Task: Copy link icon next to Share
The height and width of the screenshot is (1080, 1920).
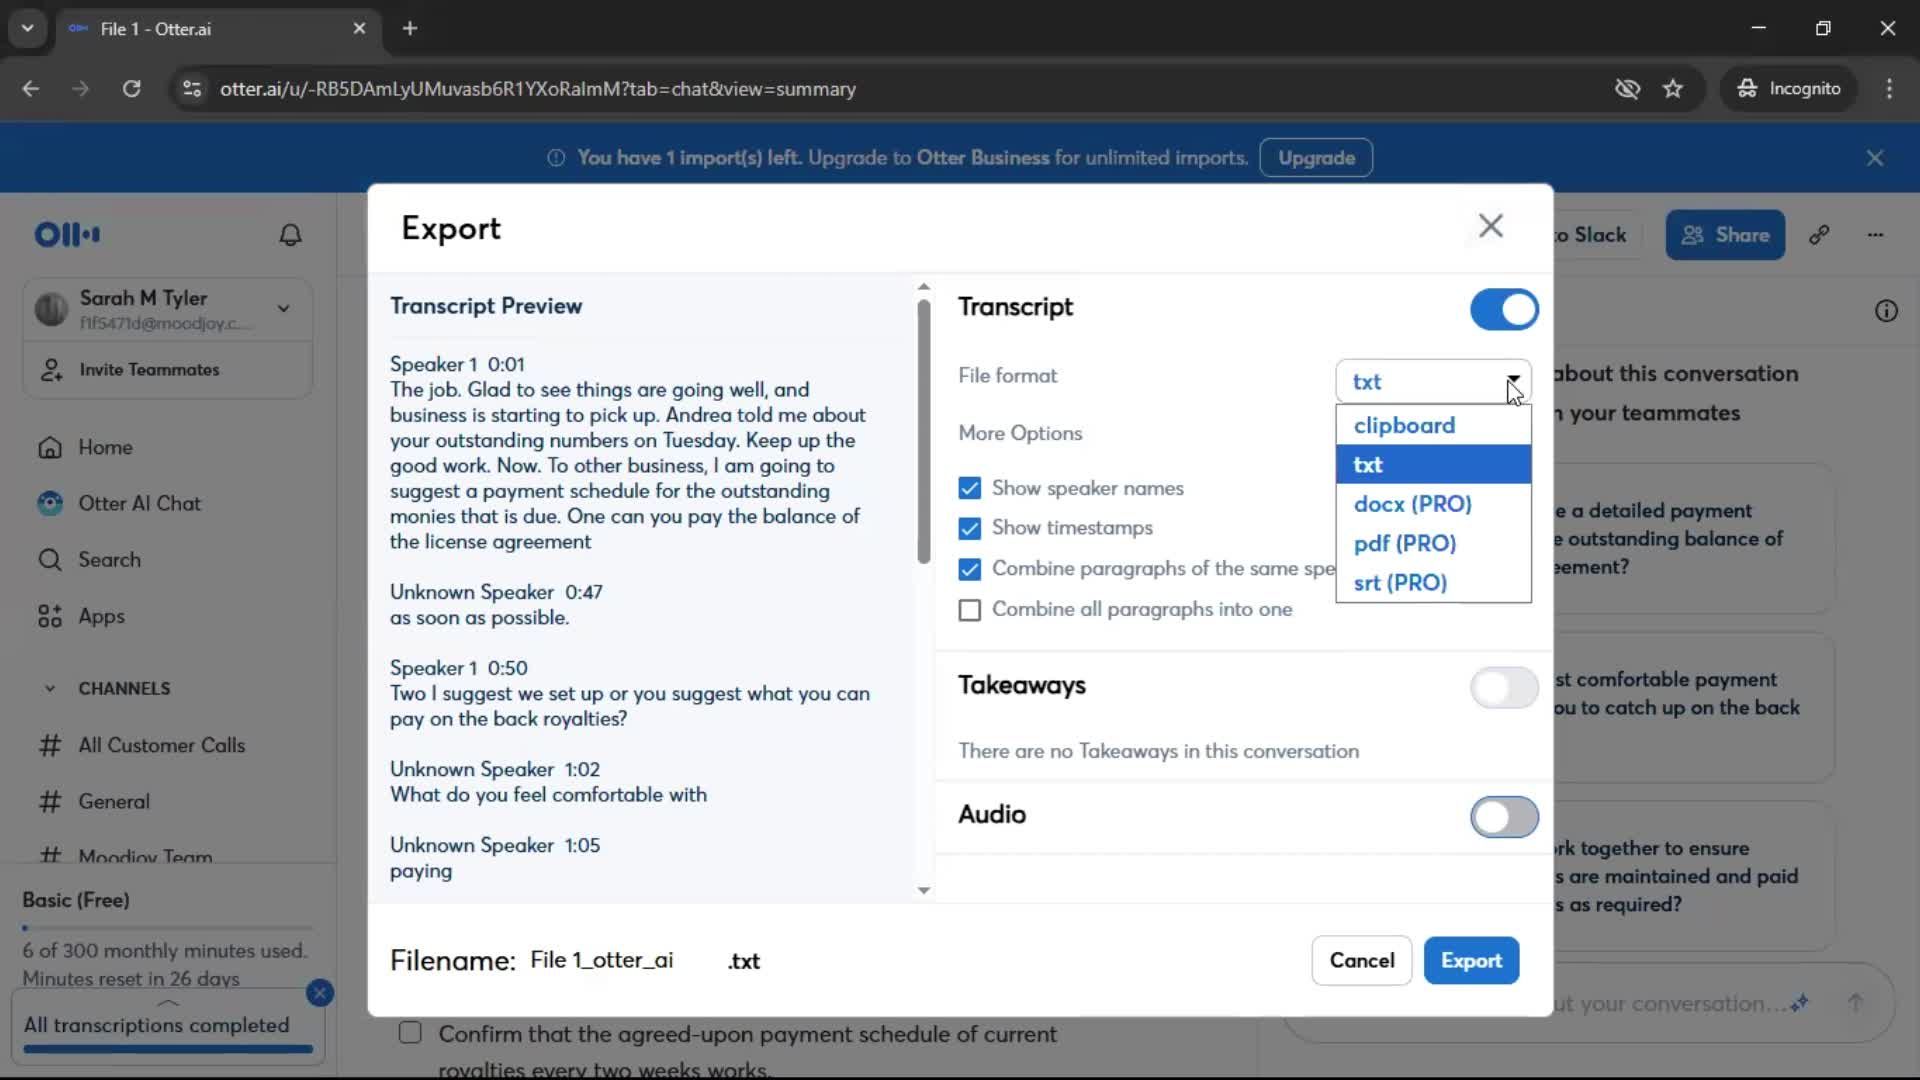Action: tap(1819, 235)
